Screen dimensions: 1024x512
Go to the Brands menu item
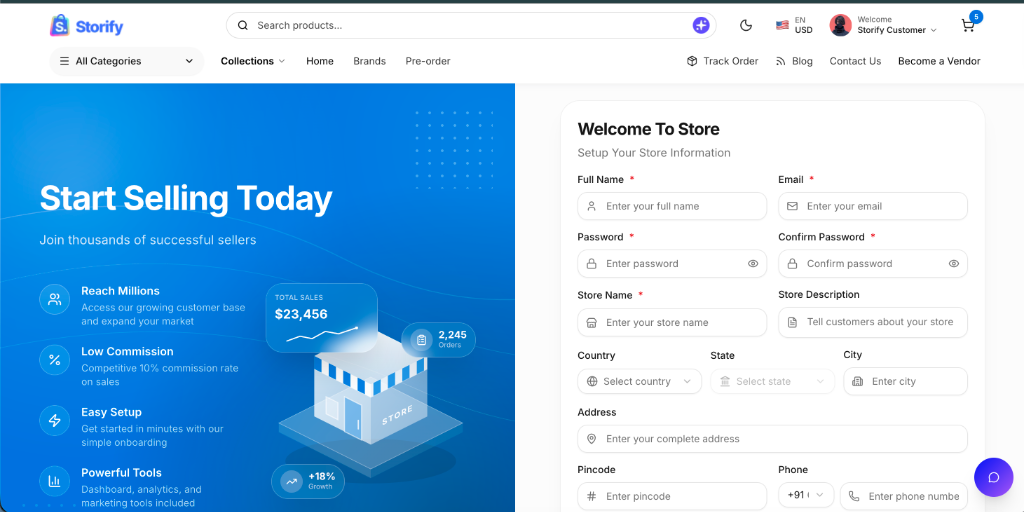pyautogui.click(x=370, y=61)
